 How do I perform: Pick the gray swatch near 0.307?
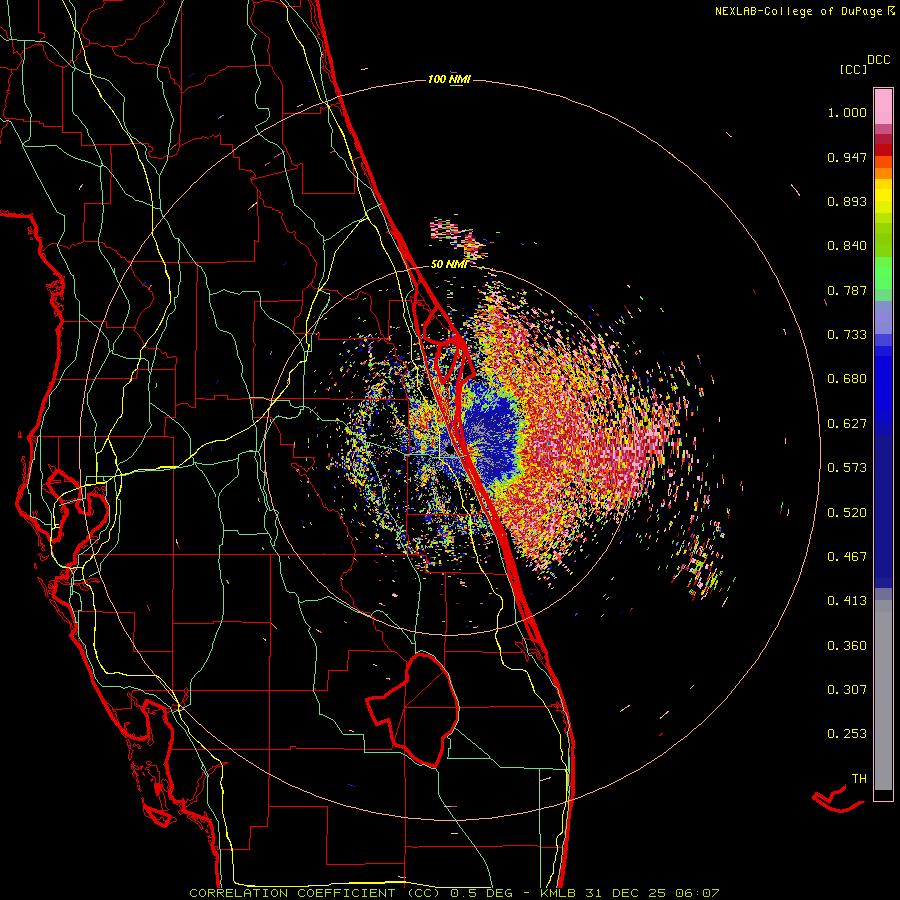point(883,695)
